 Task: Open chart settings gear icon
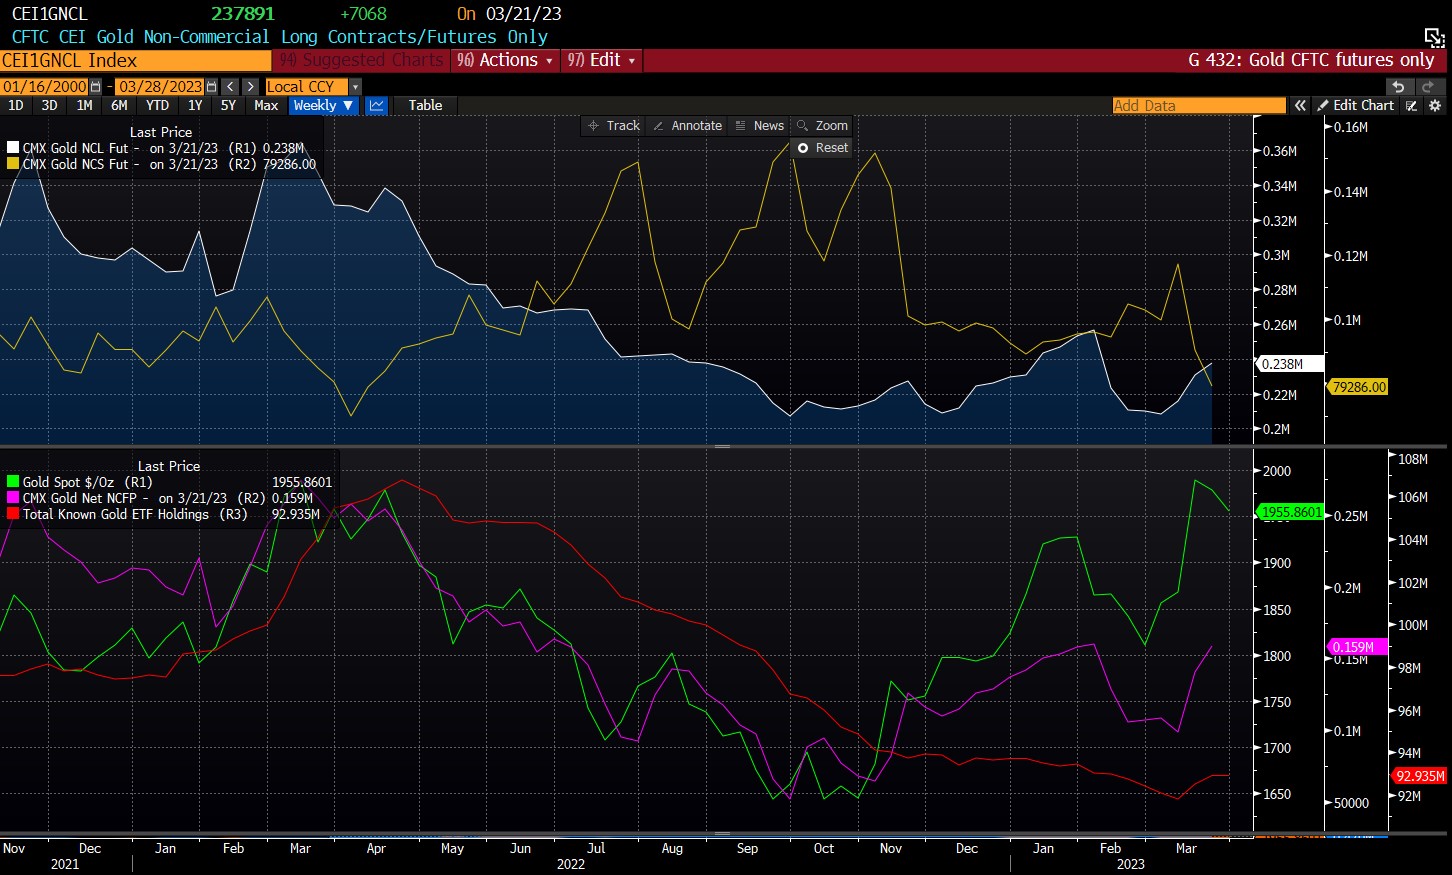1435,106
